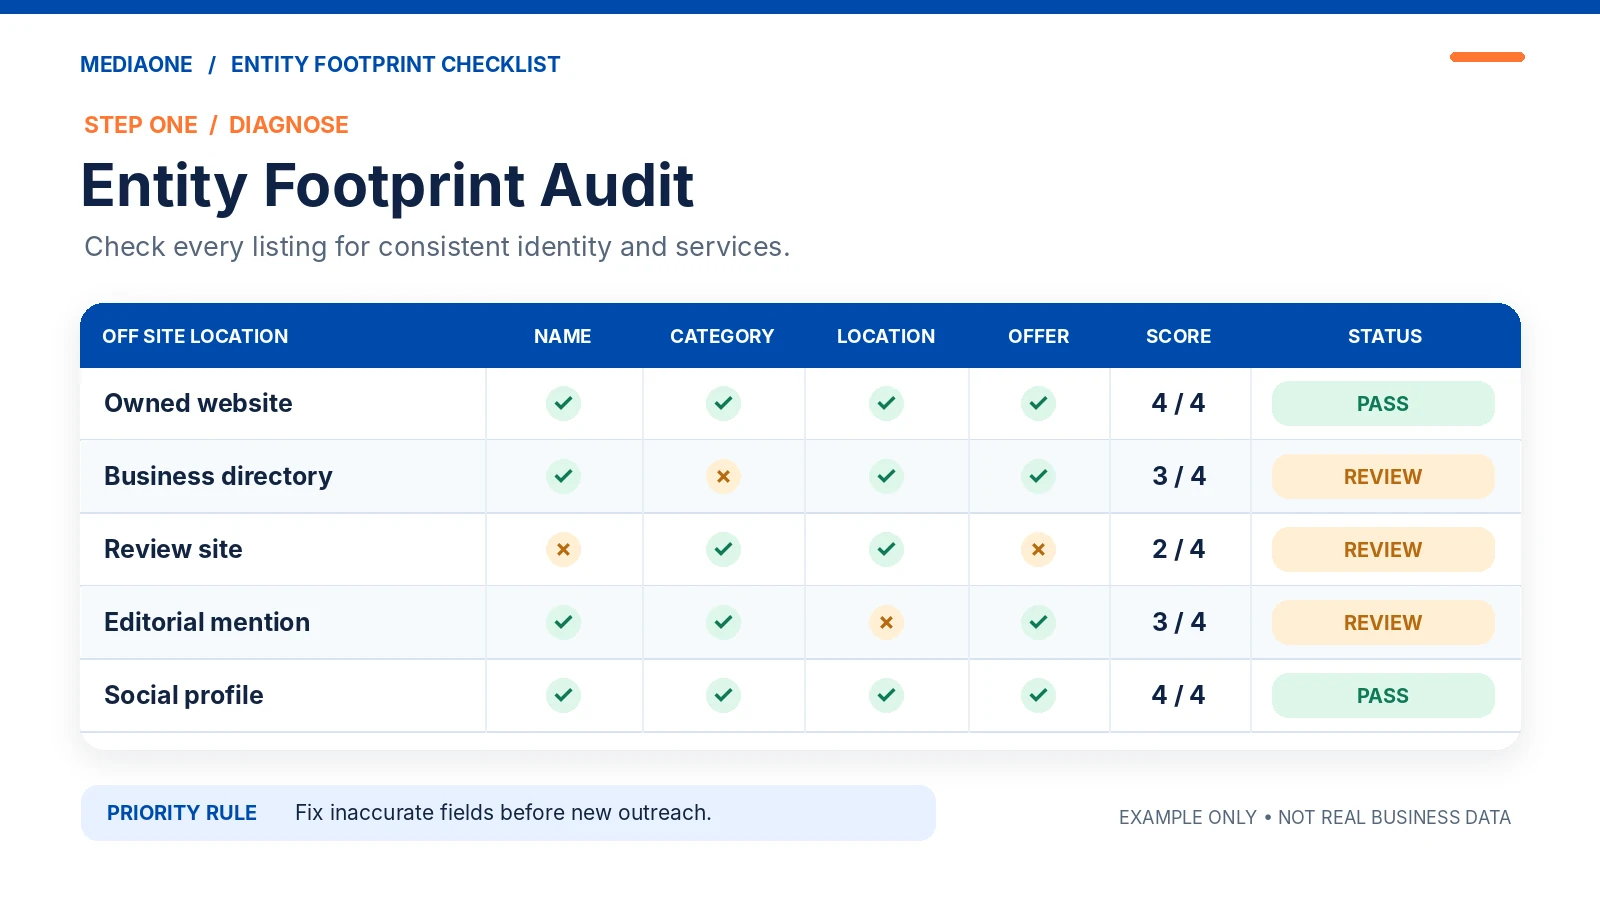1600x900 pixels.
Task: Select the Social profile row label
Action: 184,695
